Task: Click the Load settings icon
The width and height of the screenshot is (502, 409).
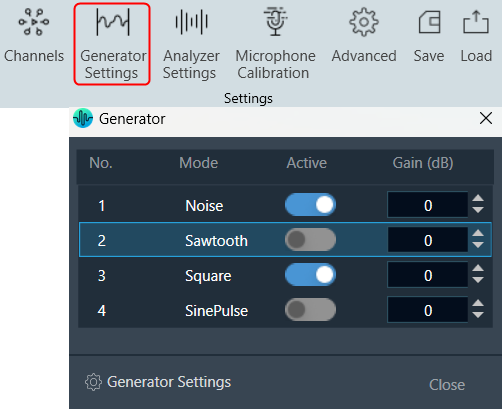Action: pos(476,22)
